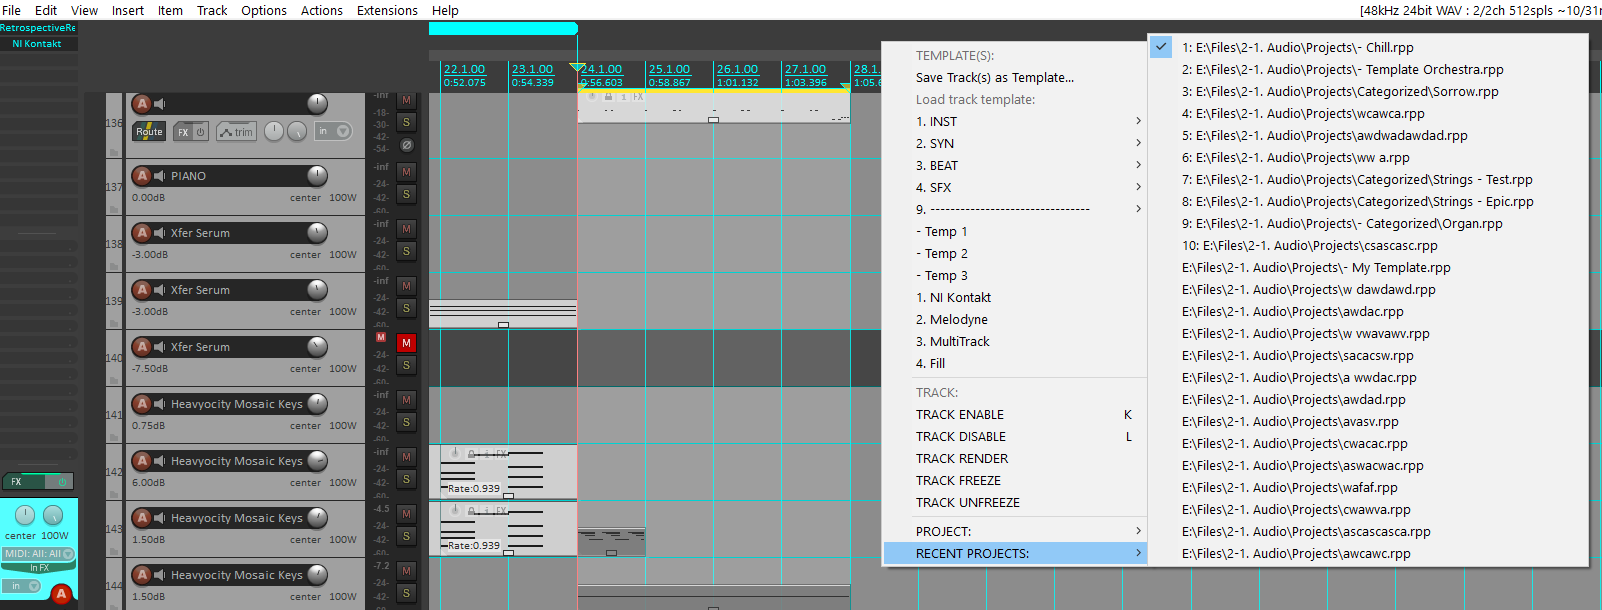Open the MIDI: All: All input dropdown

[39, 553]
